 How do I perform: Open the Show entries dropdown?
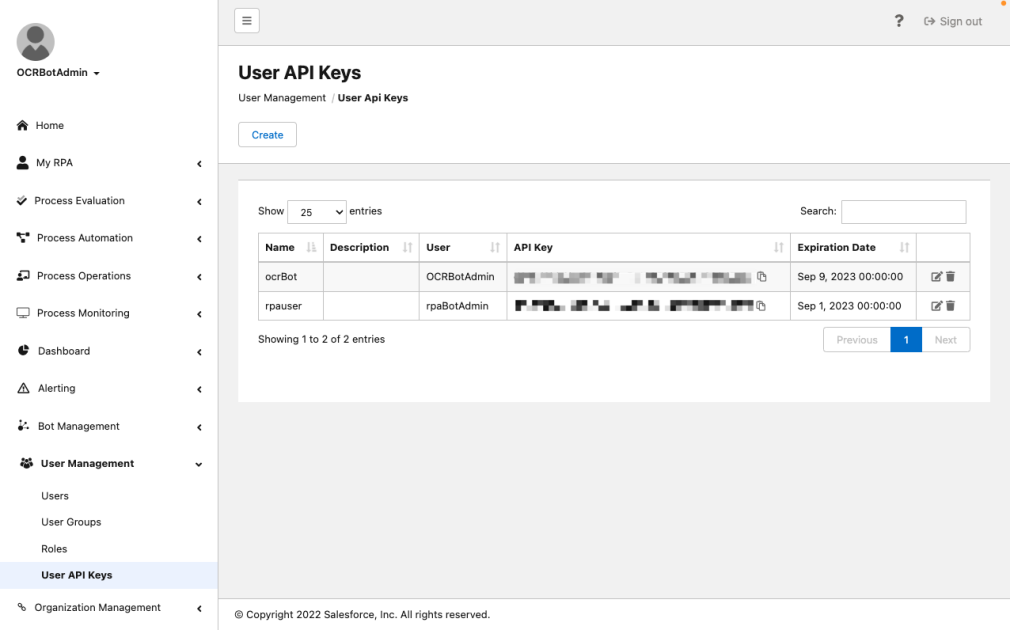(x=316, y=211)
